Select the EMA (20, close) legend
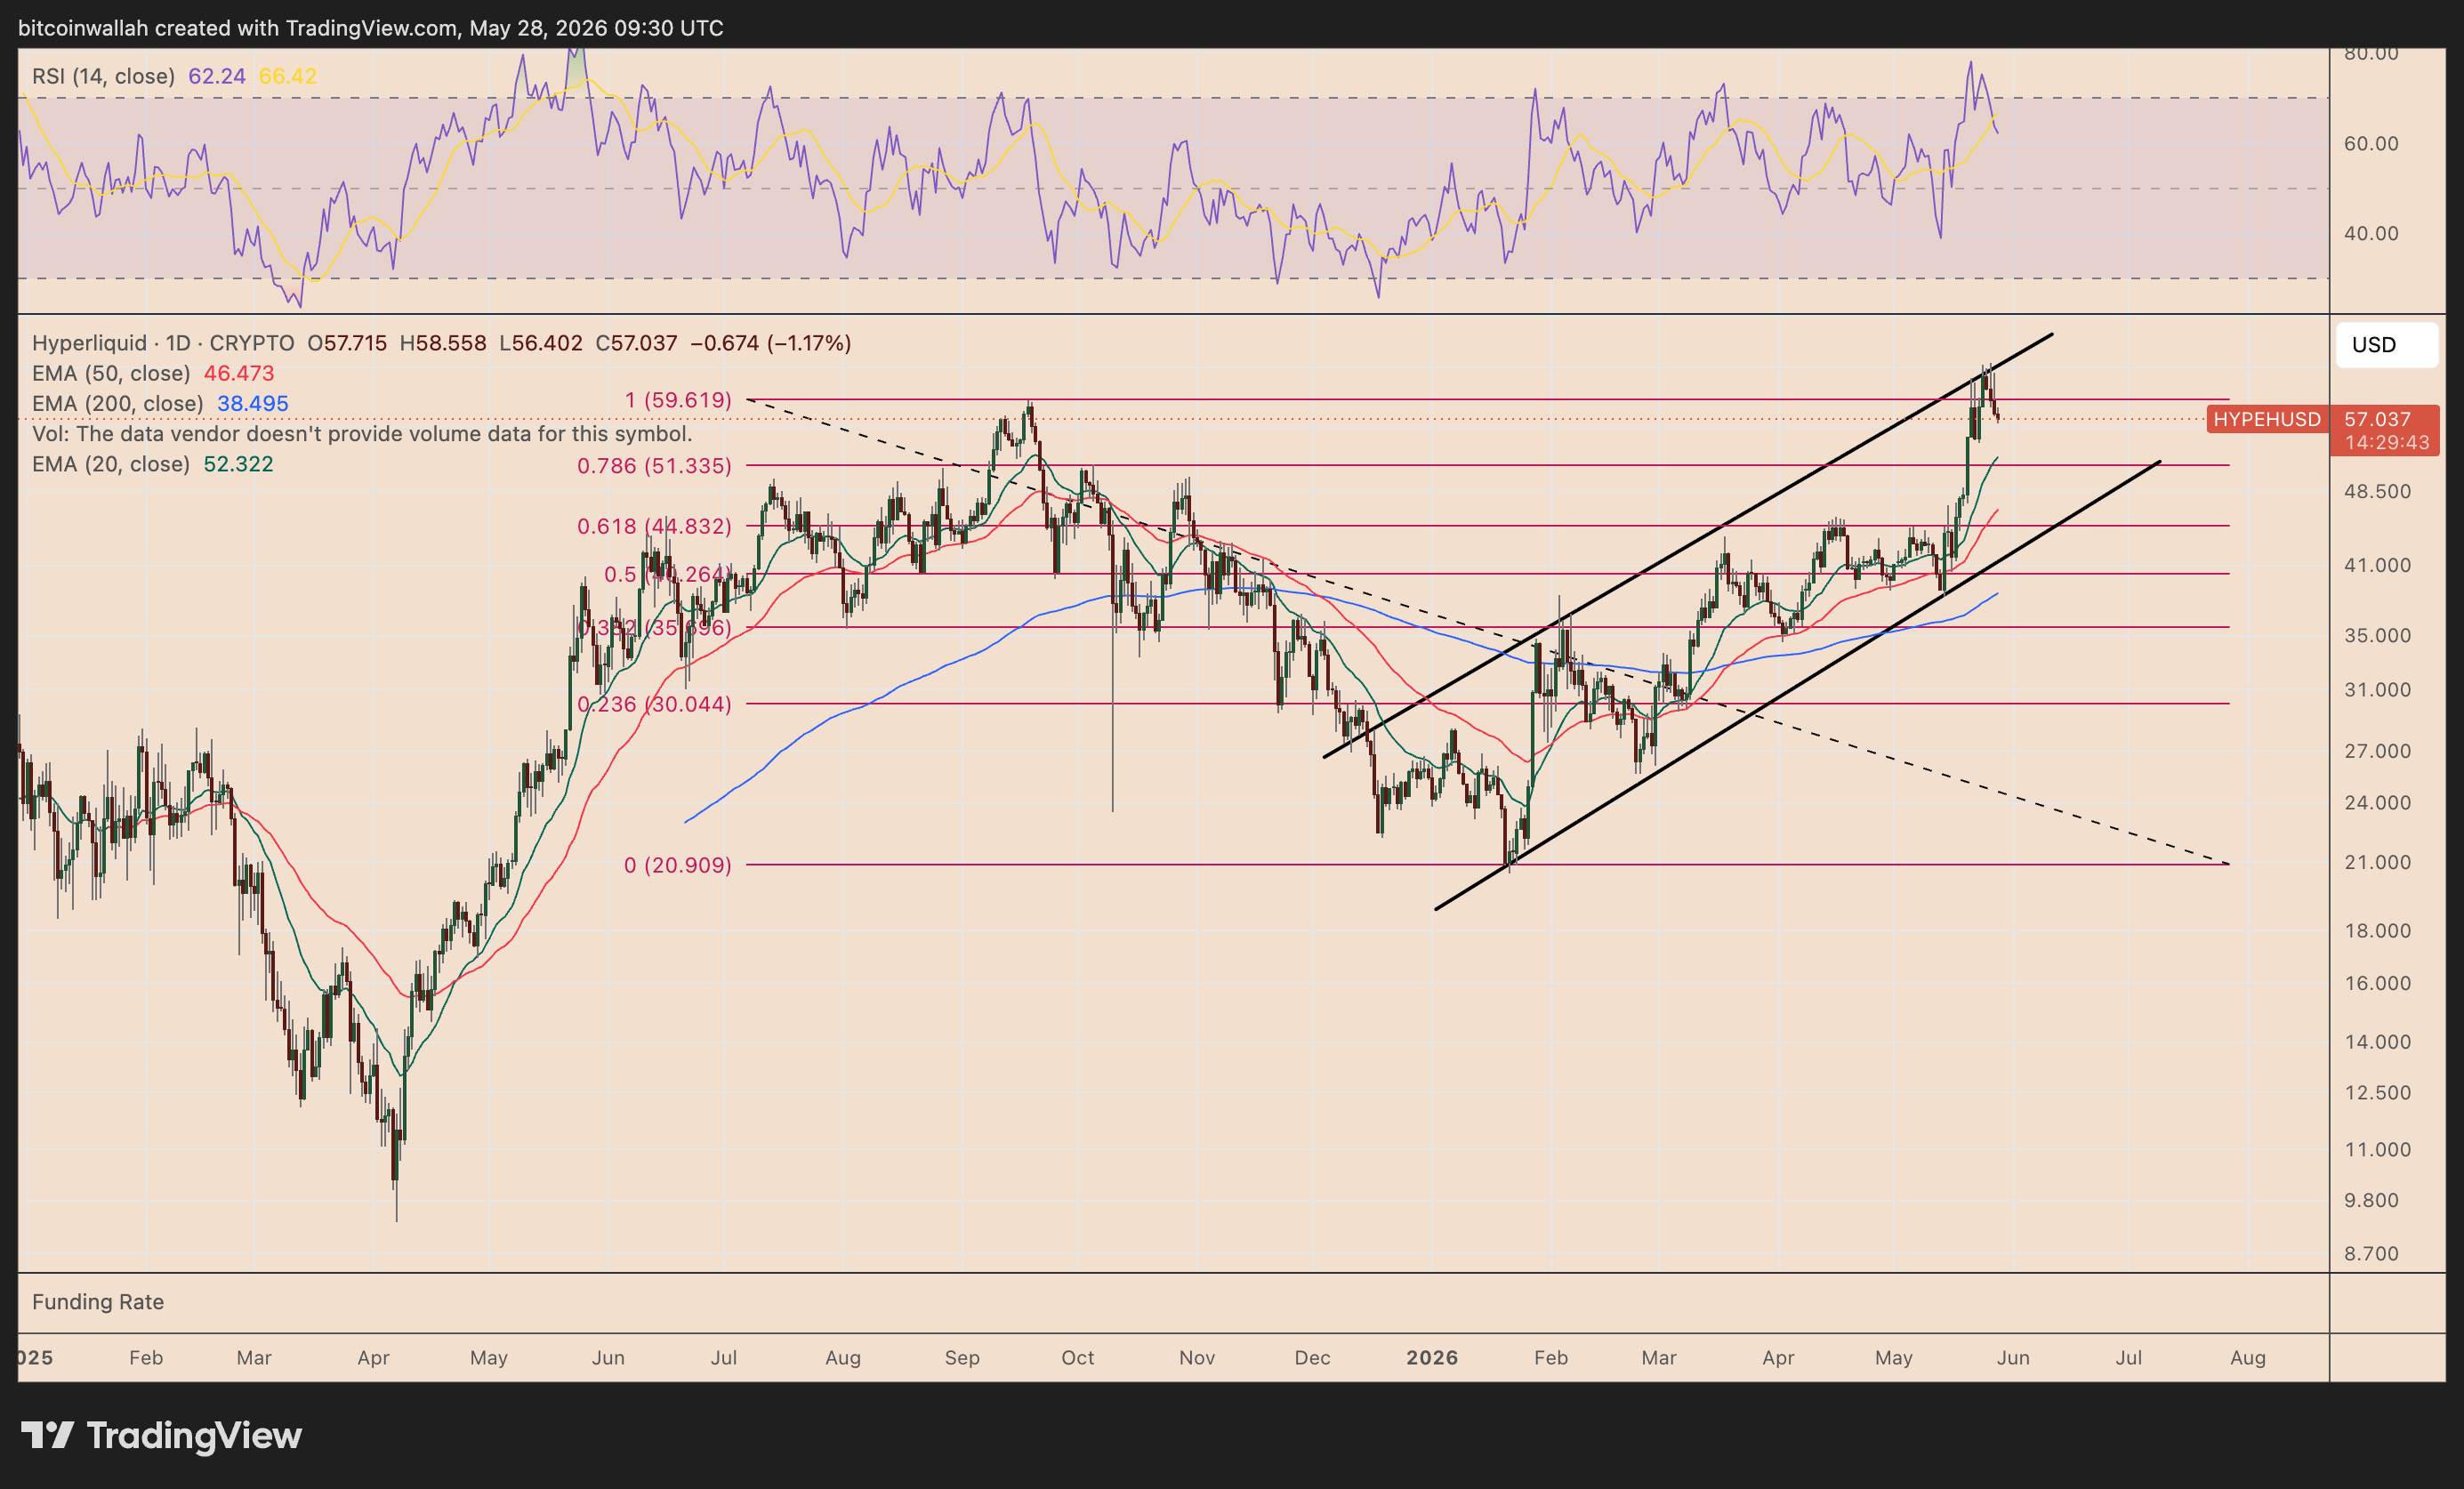This screenshot has width=2464, height=1489. (x=111, y=464)
